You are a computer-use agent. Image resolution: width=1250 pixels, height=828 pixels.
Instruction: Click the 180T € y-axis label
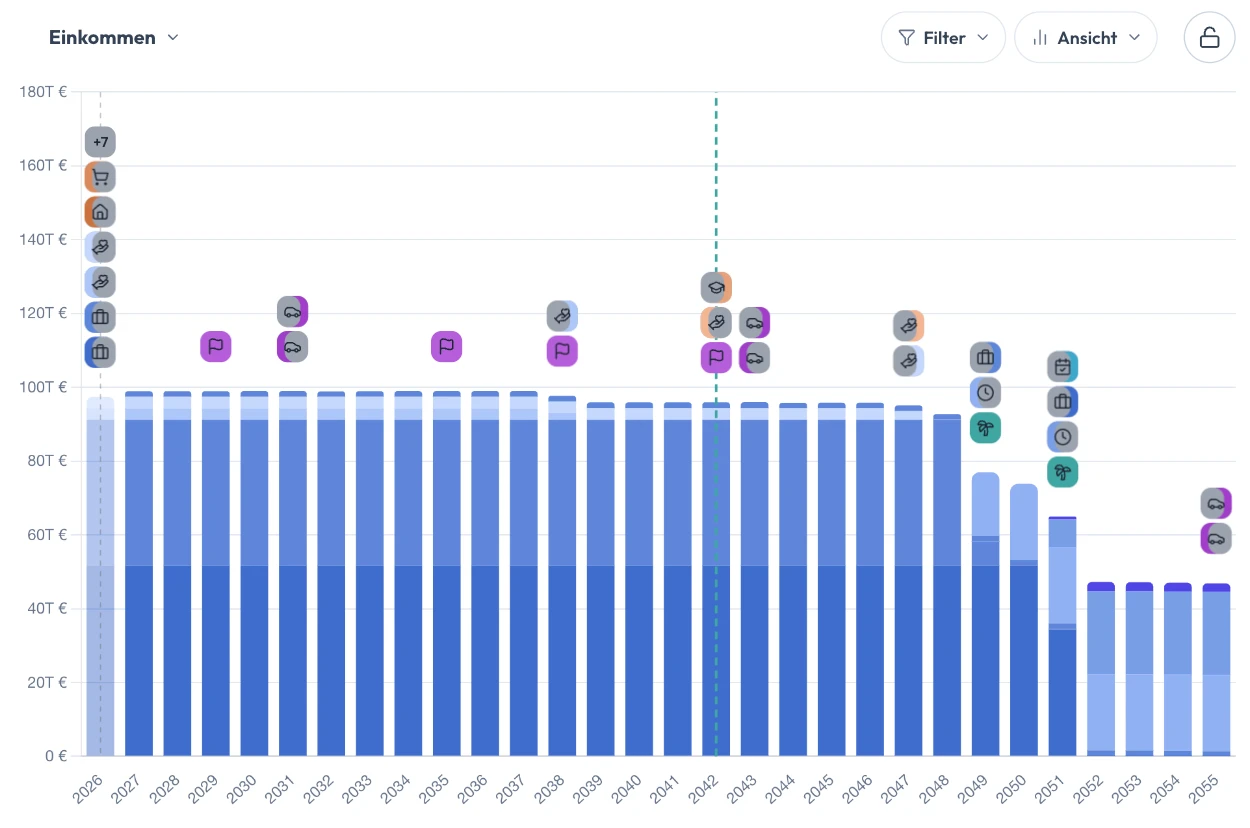[43, 91]
